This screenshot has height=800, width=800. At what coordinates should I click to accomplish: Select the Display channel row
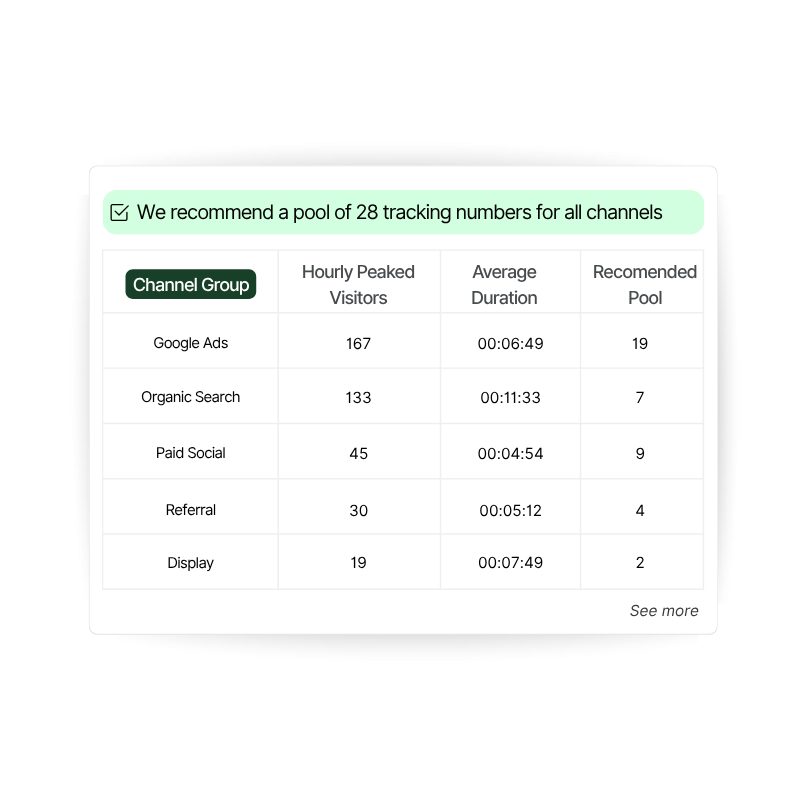point(190,562)
